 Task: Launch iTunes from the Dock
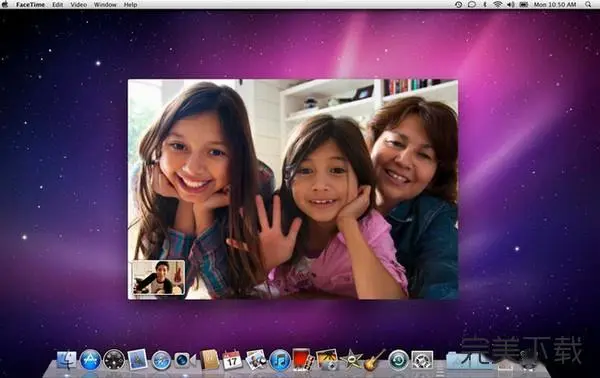(x=280, y=360)
